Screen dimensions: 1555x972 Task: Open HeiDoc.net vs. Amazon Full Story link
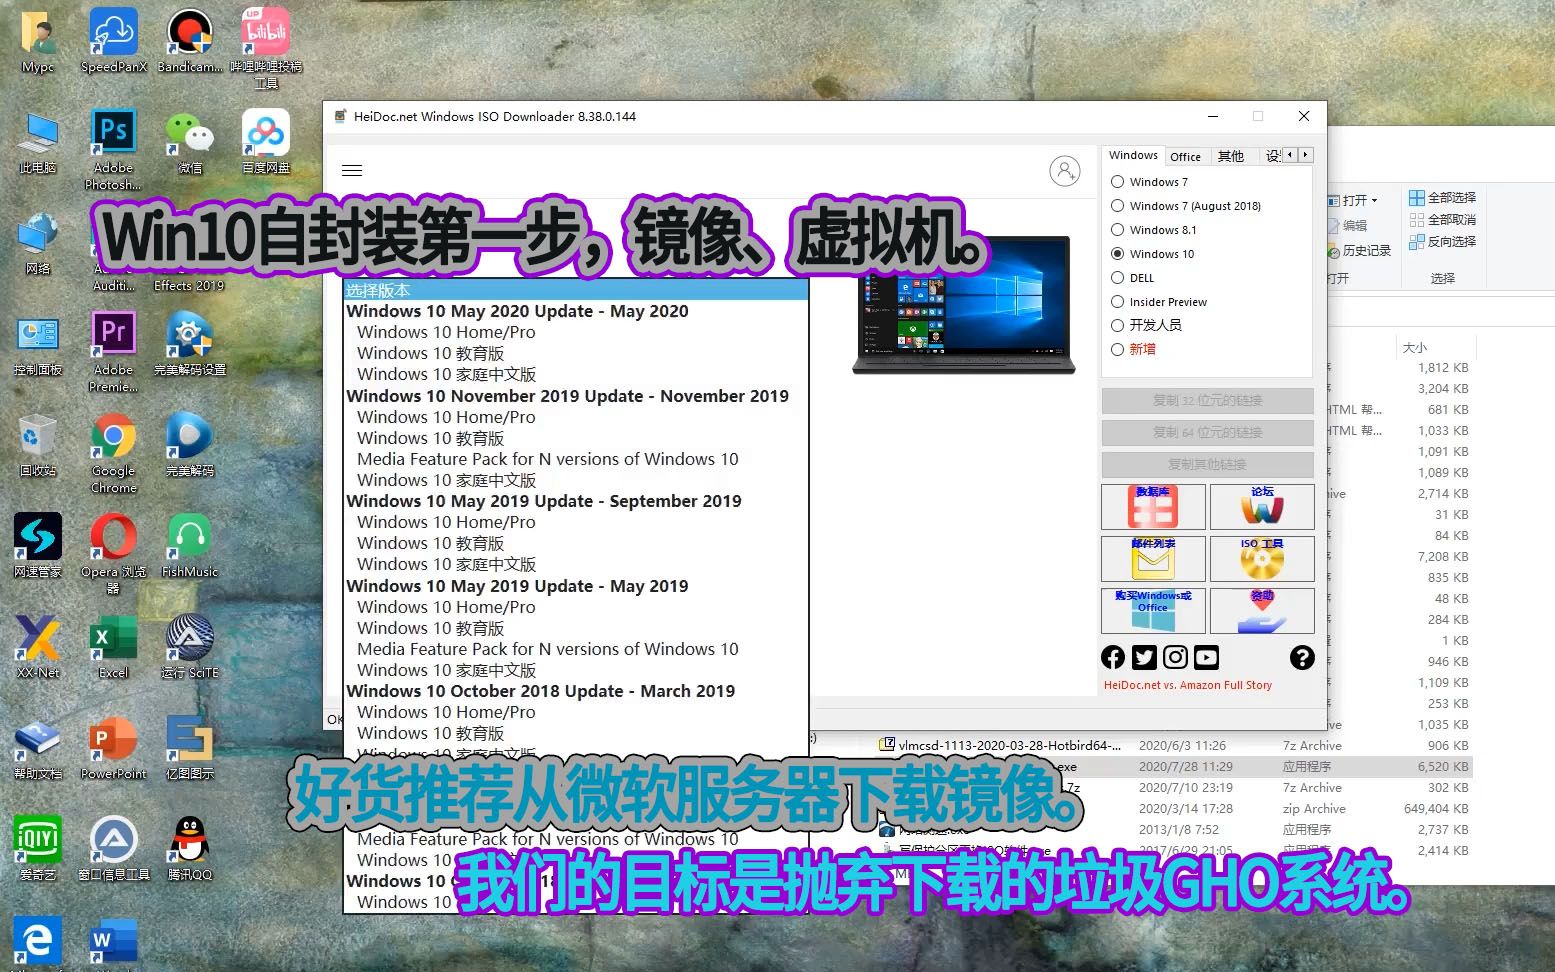pyautogui.click(x=1187, y=685)
